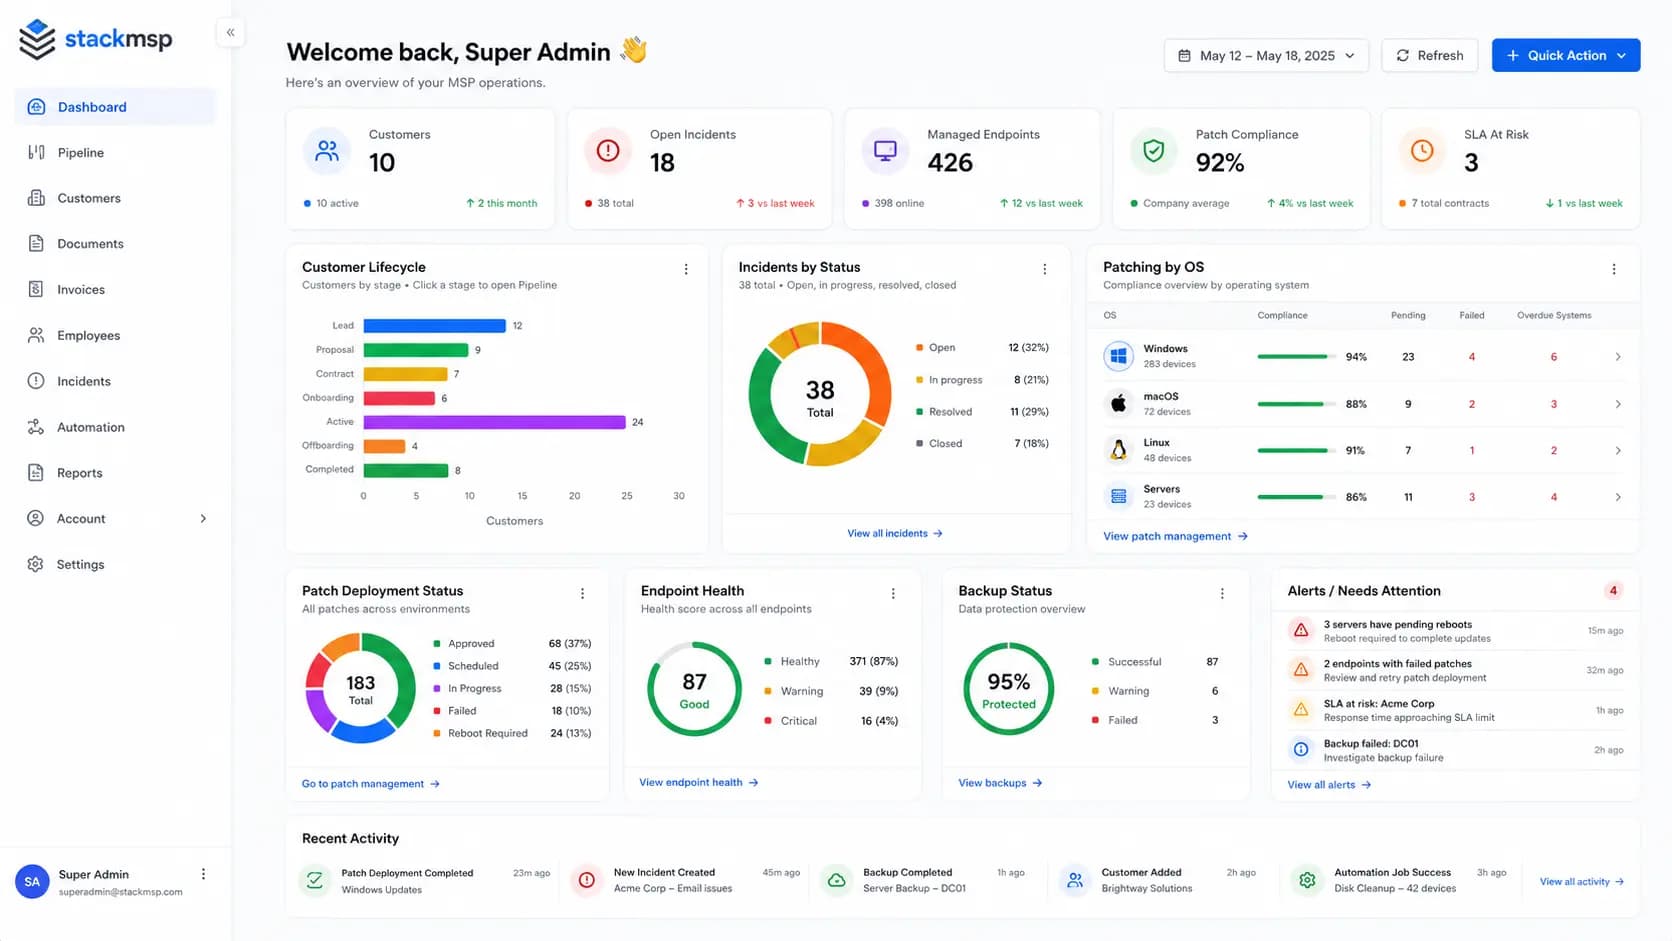Open Patching by OS options menu
The height and width of the screenshot is (941, 1672).
click(x=1614, y=269)
